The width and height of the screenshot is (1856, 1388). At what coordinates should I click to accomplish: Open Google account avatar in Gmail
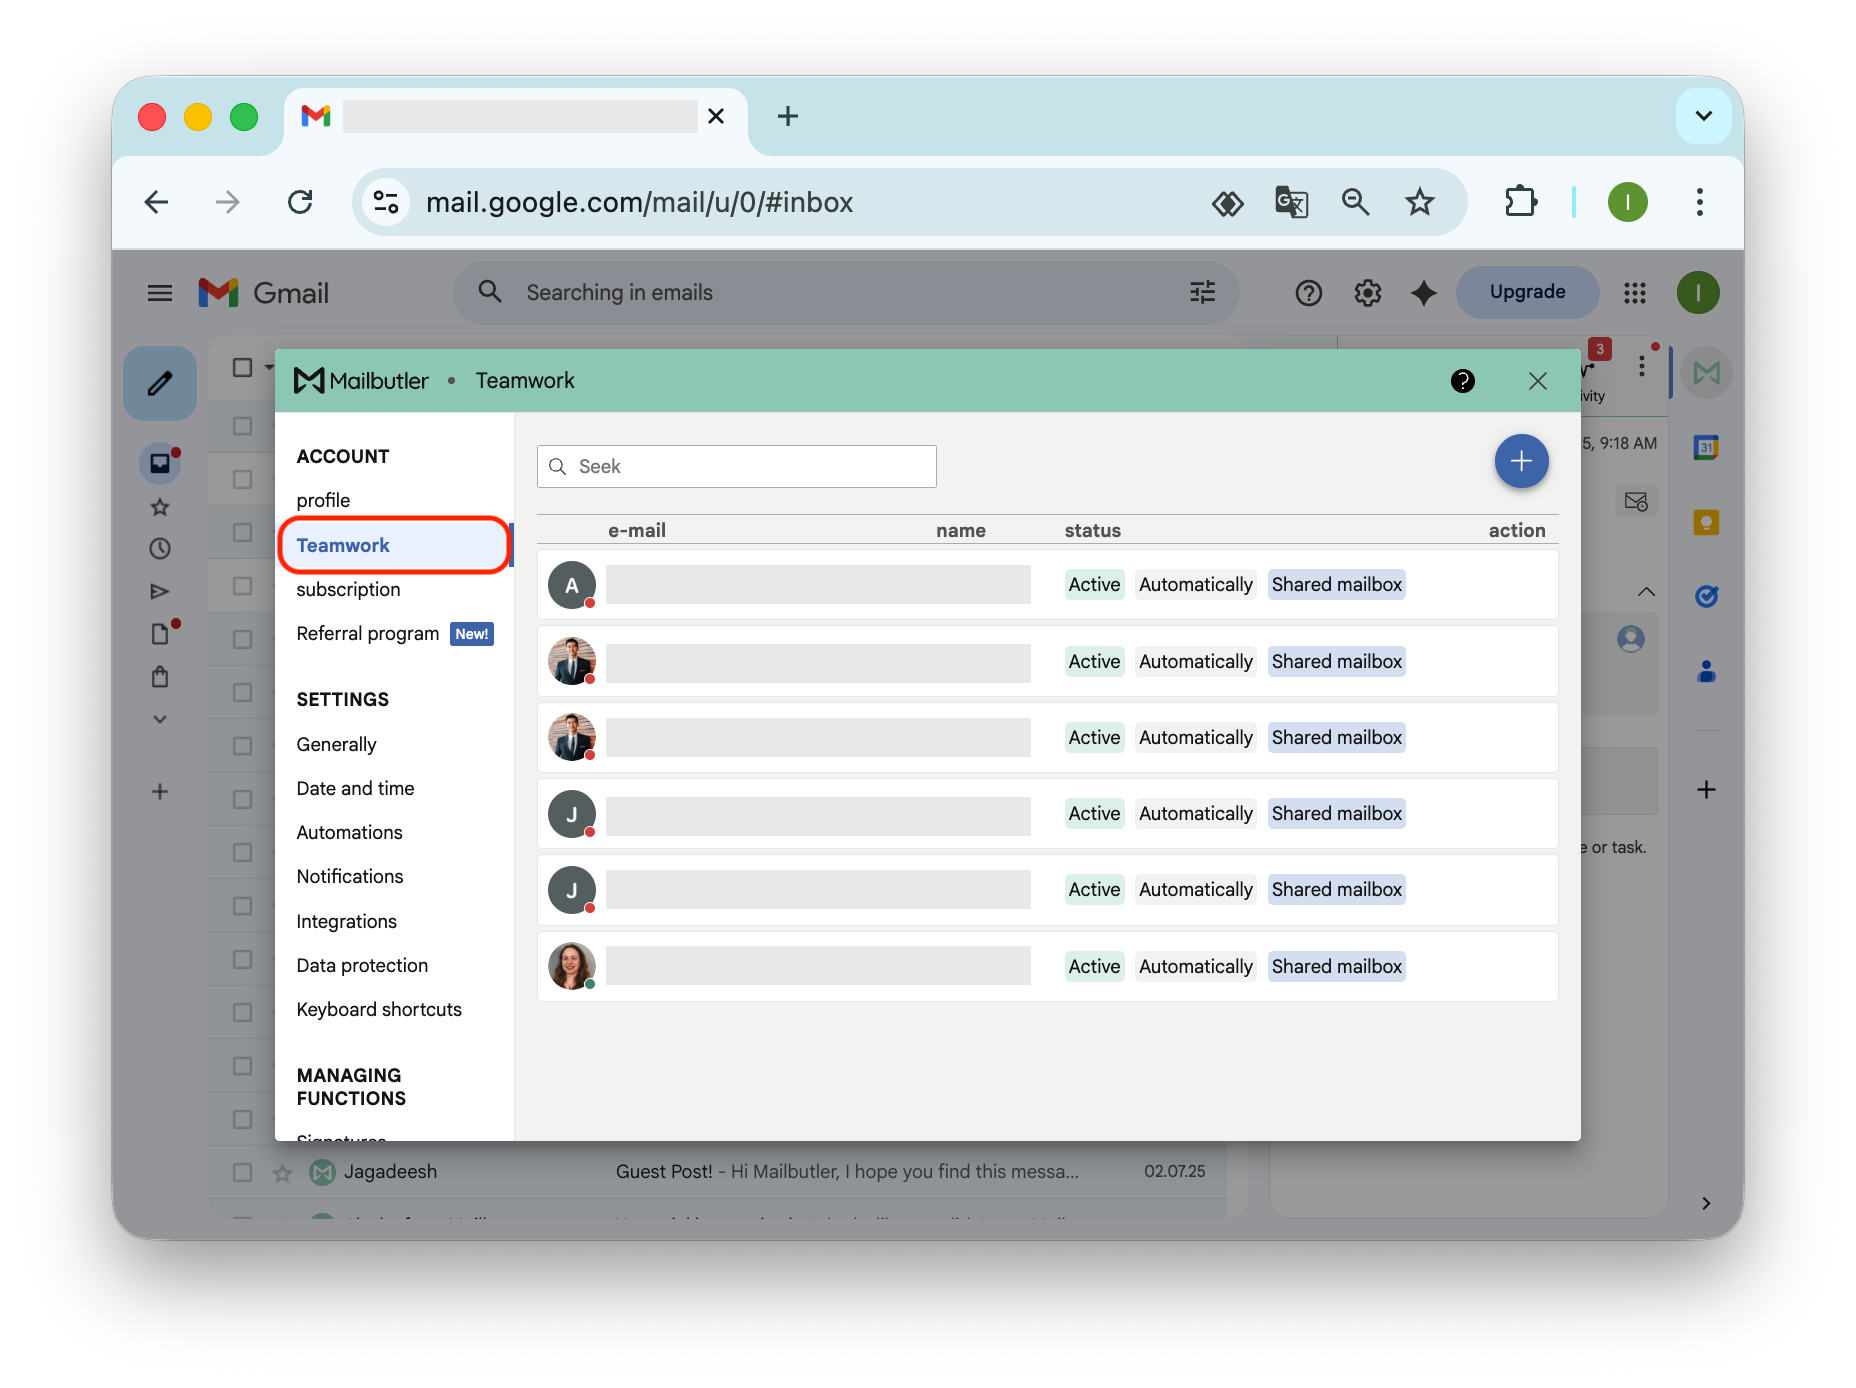click(1698, 293)
